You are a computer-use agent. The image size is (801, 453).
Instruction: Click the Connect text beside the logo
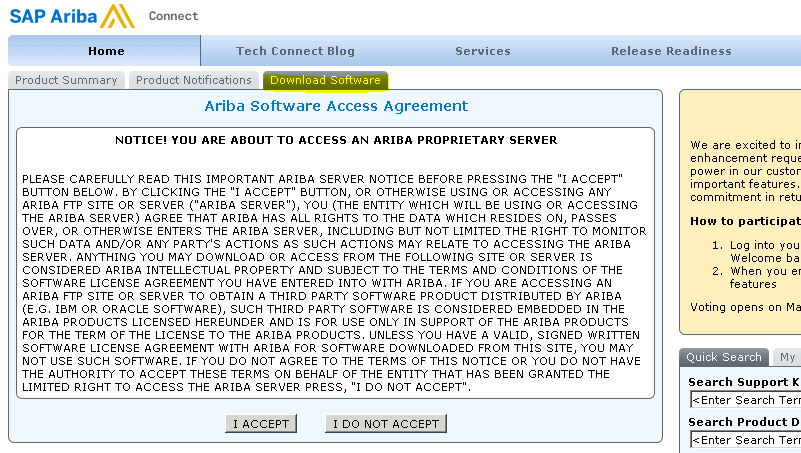(173, 16)
